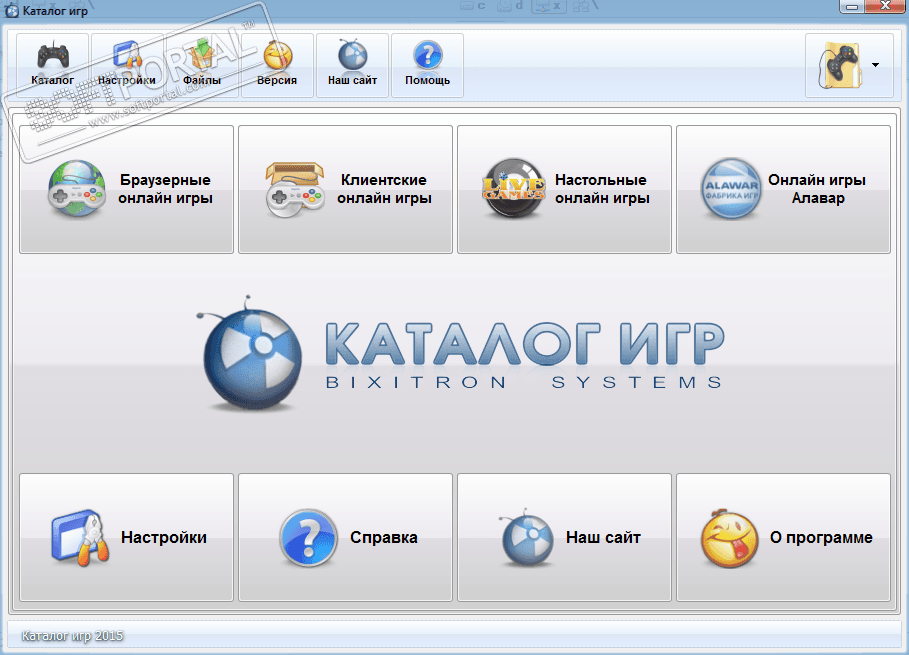This screenshot has width=909, height=655.
Task: Open the О программе tile
Action: pos(783,537)
